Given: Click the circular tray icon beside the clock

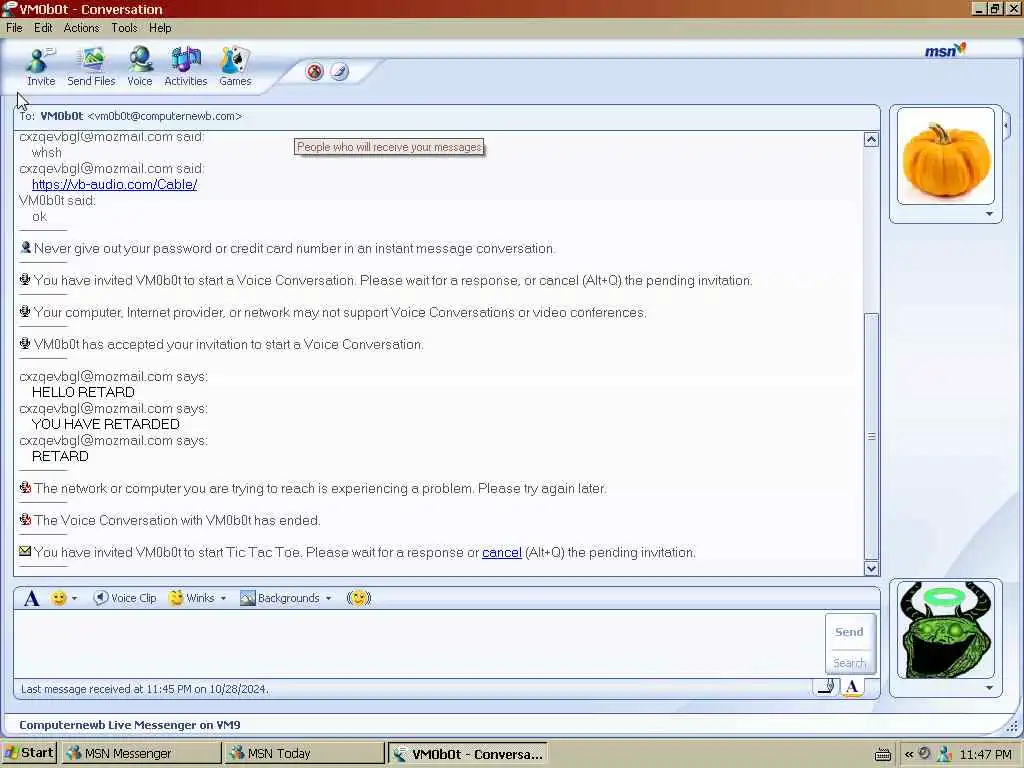Looking at the screenshot, I should pos(925,754).
